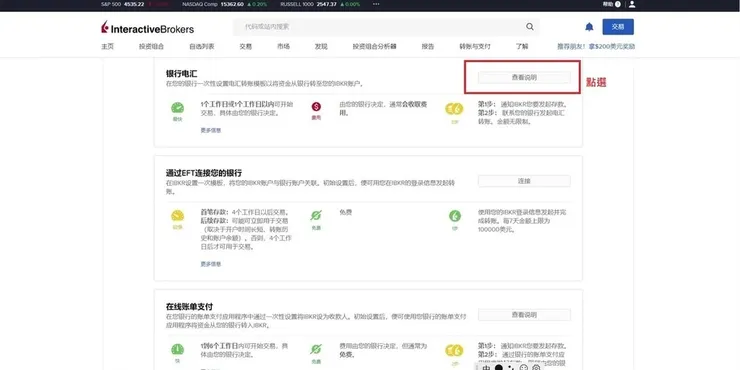The height and width of the screenshot is (370, 740).
Task: Click the Interactive Brokers logo
Action: (x=147, y=27)
